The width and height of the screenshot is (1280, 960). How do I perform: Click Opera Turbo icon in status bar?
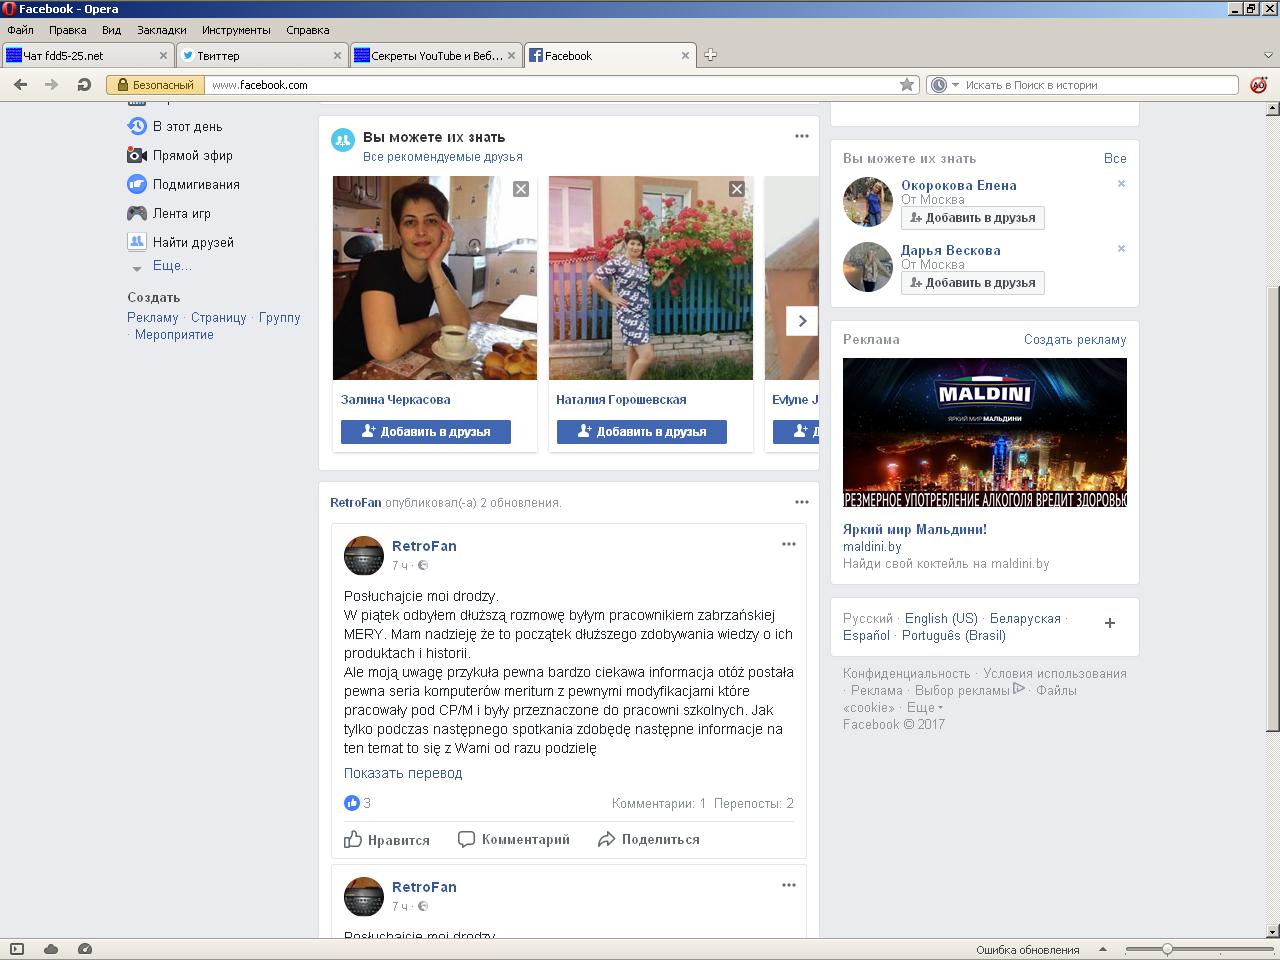click(85, 949)
